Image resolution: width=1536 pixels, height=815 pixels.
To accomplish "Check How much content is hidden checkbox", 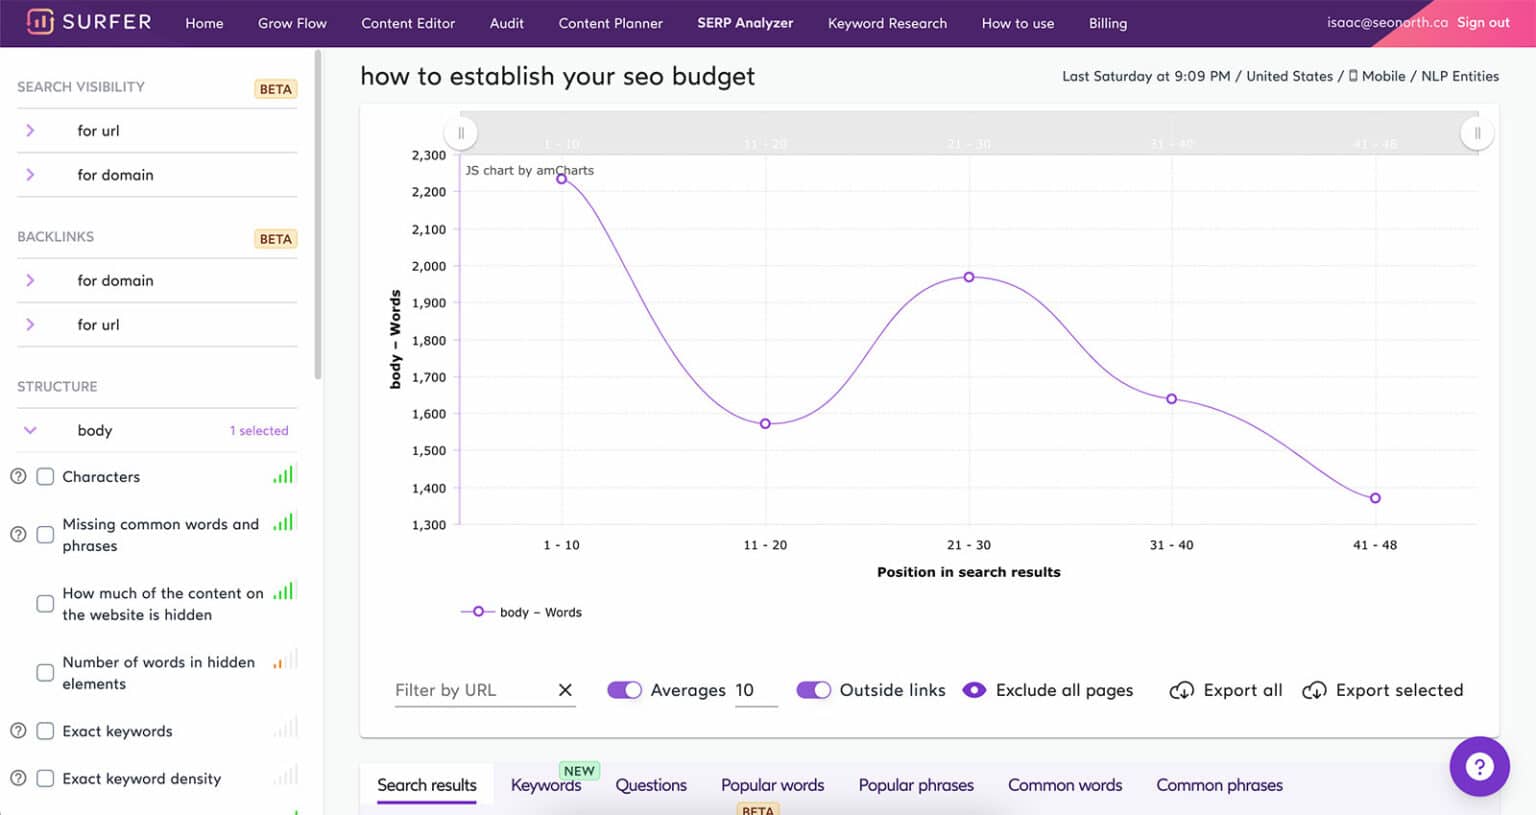I will tap(45, 604).
